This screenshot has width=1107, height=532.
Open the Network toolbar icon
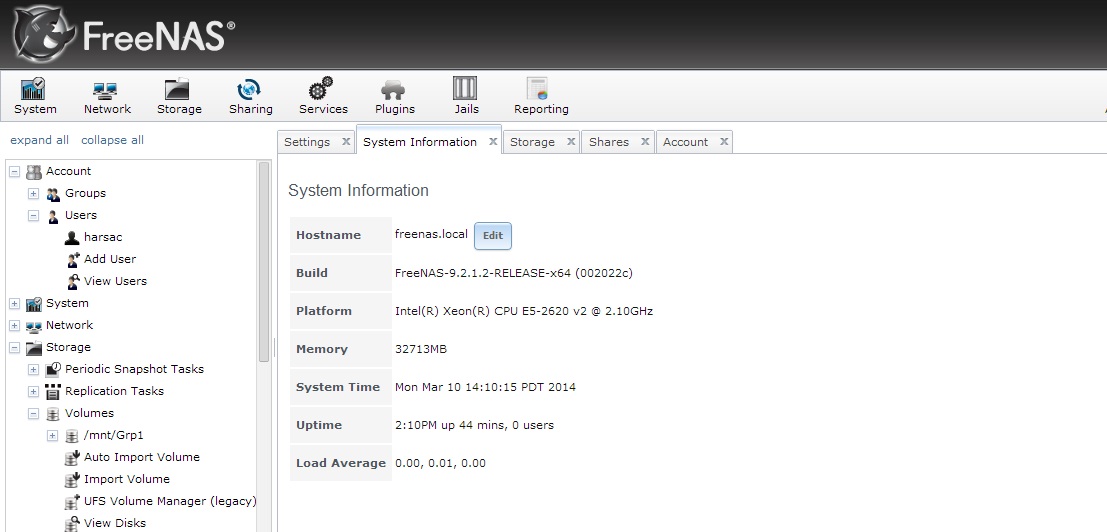click(x=106, y=90)
